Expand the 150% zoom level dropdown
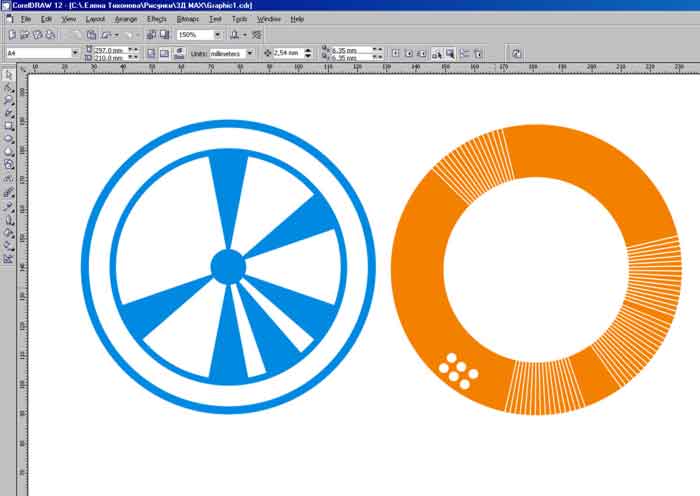Screen dimensions: 700x496 click(x=217, y=35)
